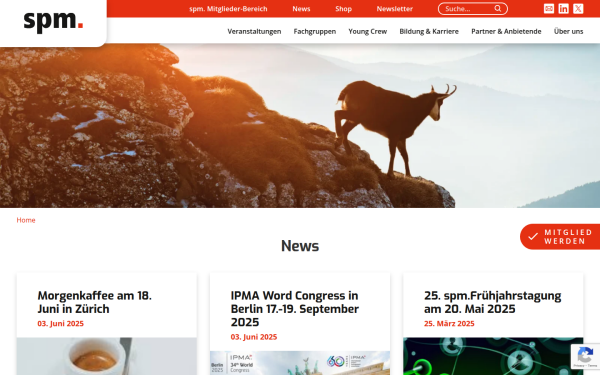600x375 pixels.
Task: Click the reCAPTCHA badge icon
Action: point(585,356)
